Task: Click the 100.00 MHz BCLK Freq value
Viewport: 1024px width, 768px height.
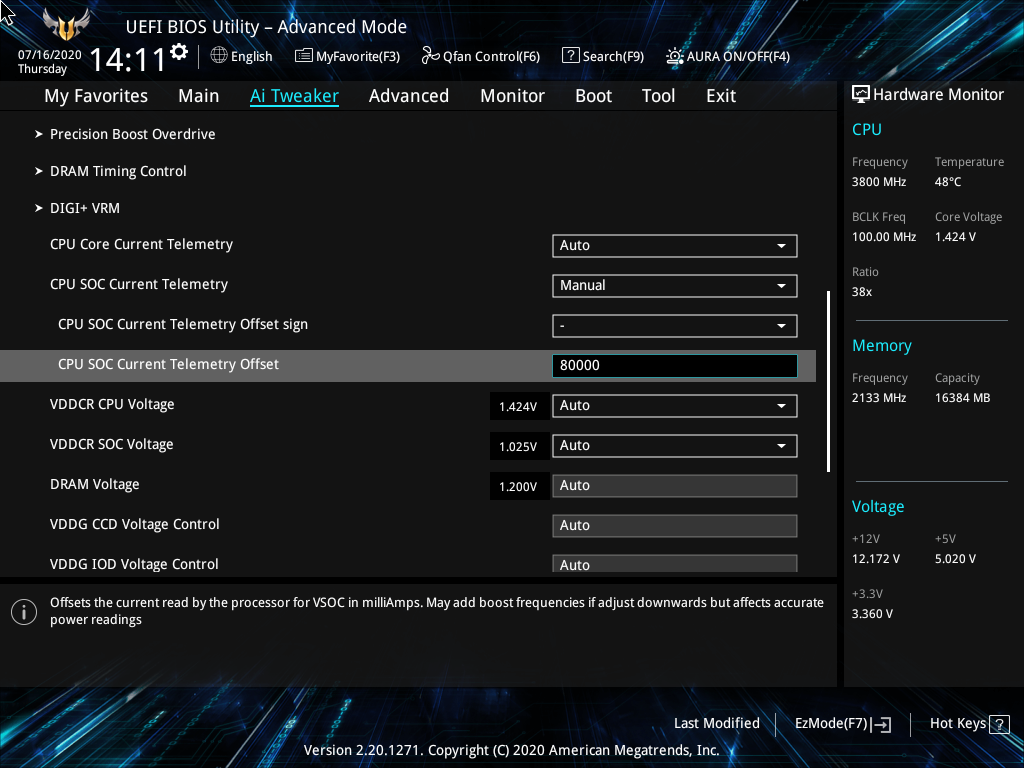Action: [884, 237]
